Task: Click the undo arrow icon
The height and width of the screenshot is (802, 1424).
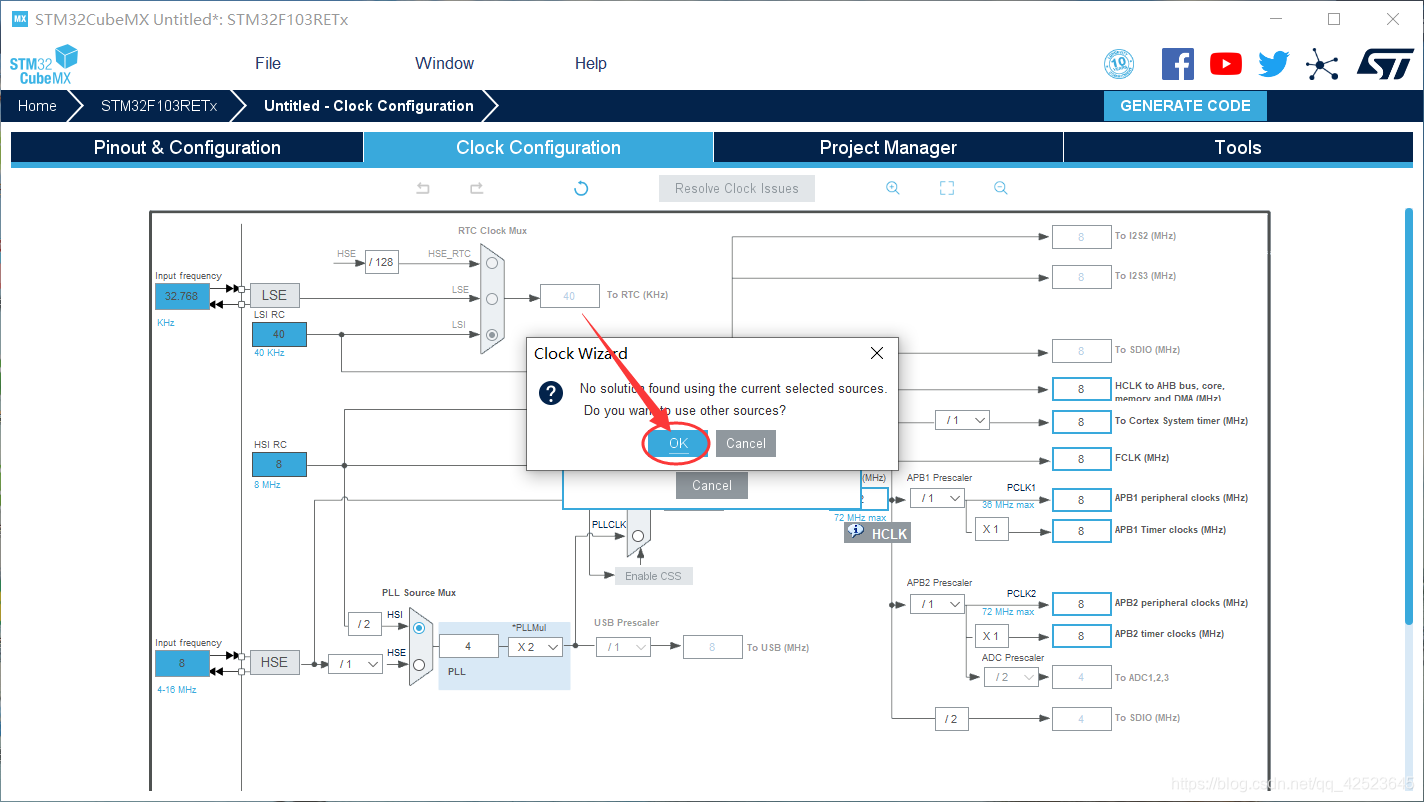Action: pyautogui.click(x=423, y=188)
